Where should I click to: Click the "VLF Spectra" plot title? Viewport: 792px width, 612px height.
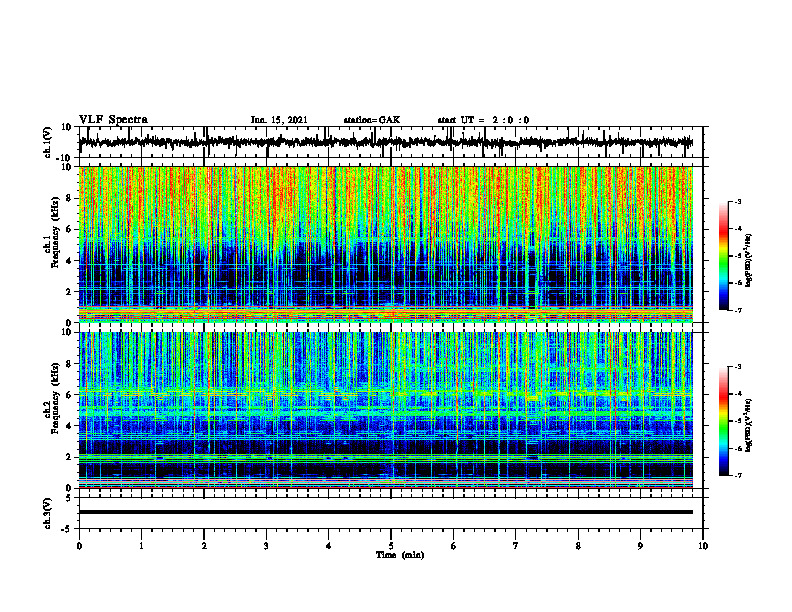[114, 120]
